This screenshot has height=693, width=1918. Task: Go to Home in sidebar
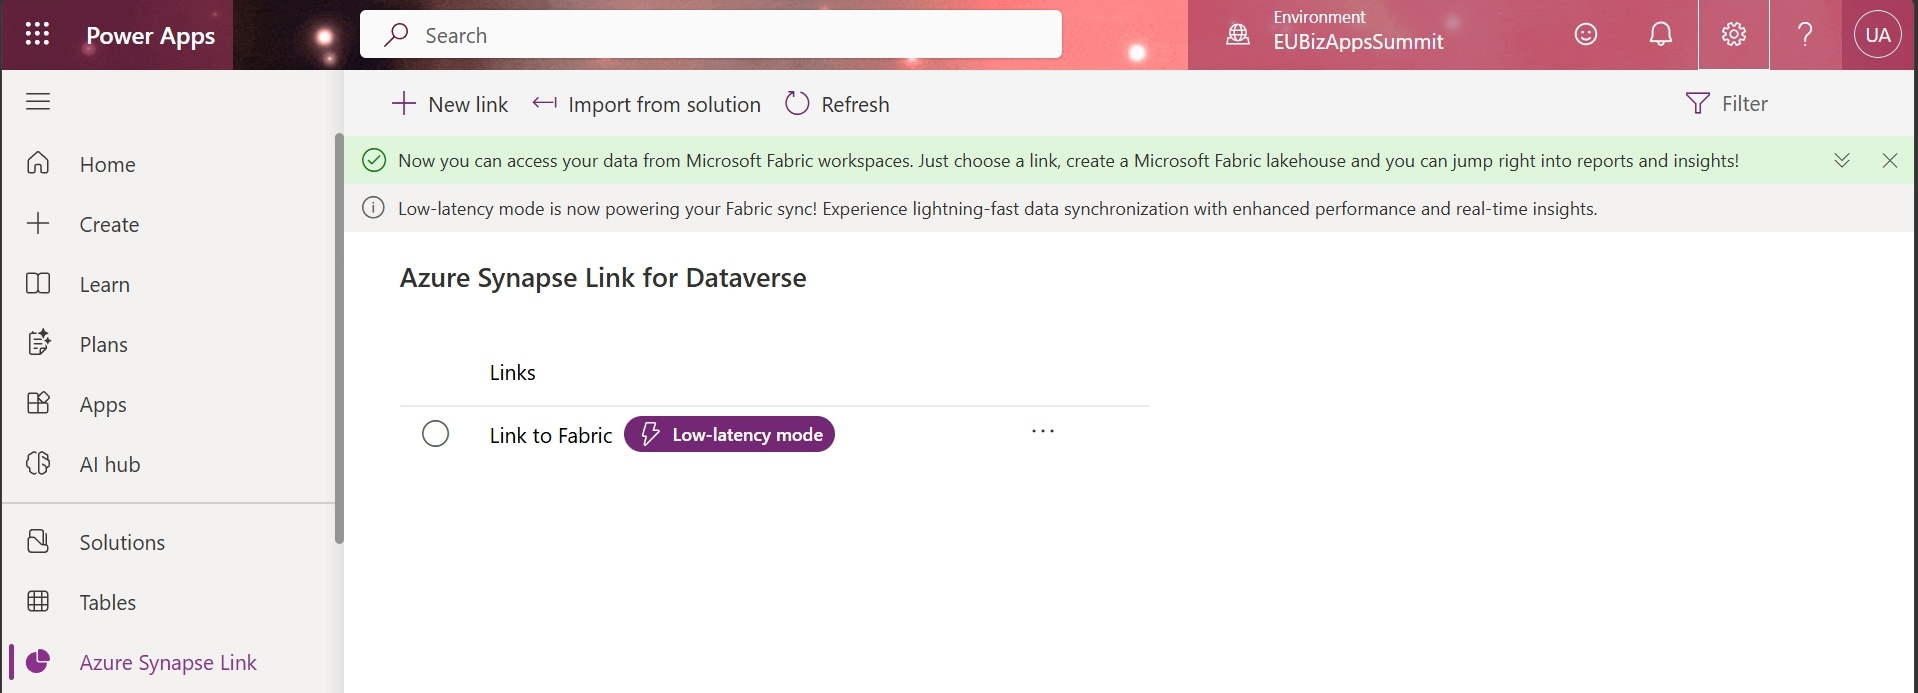pos(170,164)
